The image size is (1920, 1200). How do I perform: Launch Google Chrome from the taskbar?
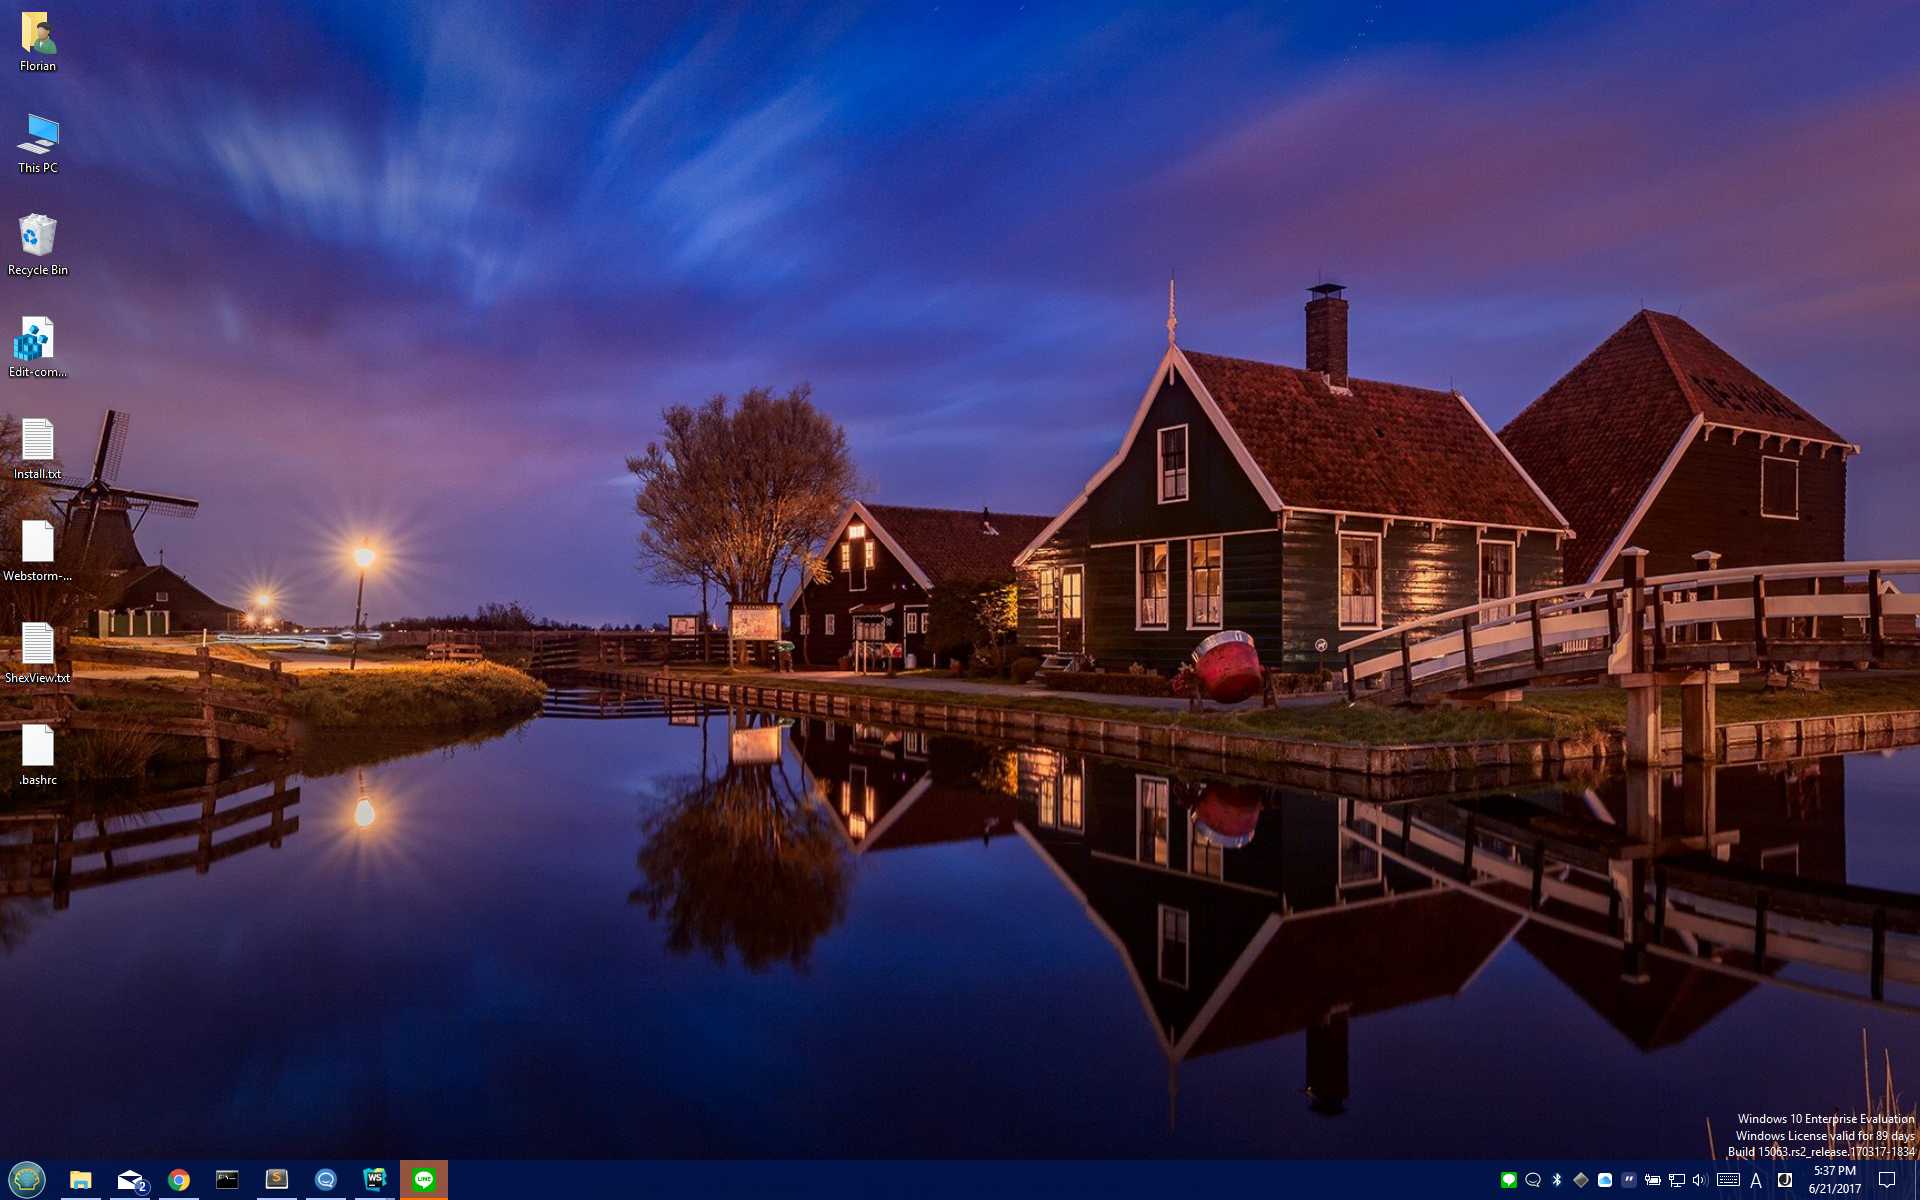click(179, 1180)
